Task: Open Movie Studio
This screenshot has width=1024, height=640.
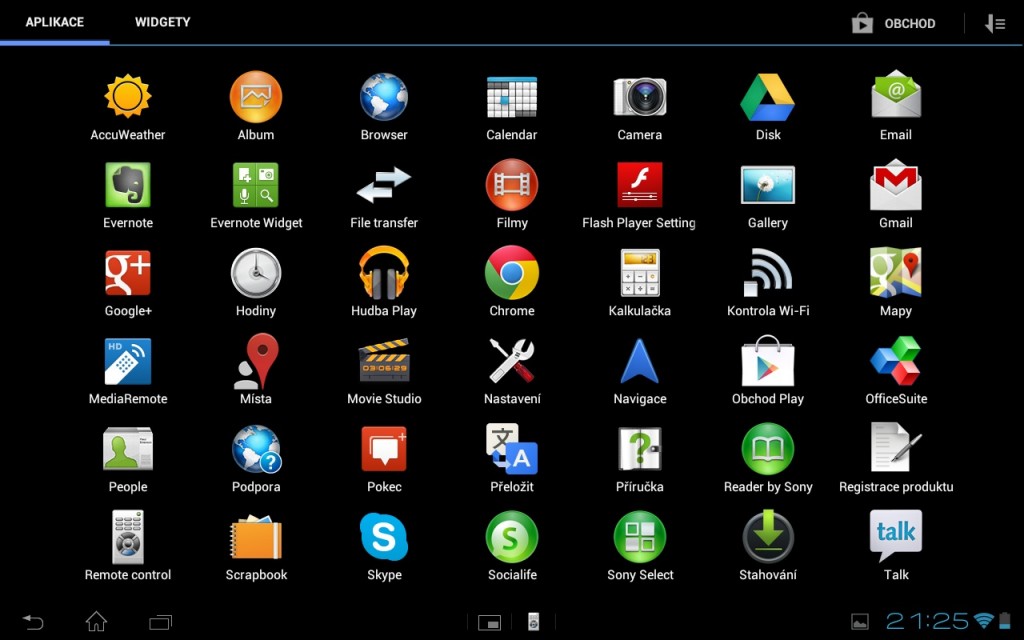Action: 384,360
